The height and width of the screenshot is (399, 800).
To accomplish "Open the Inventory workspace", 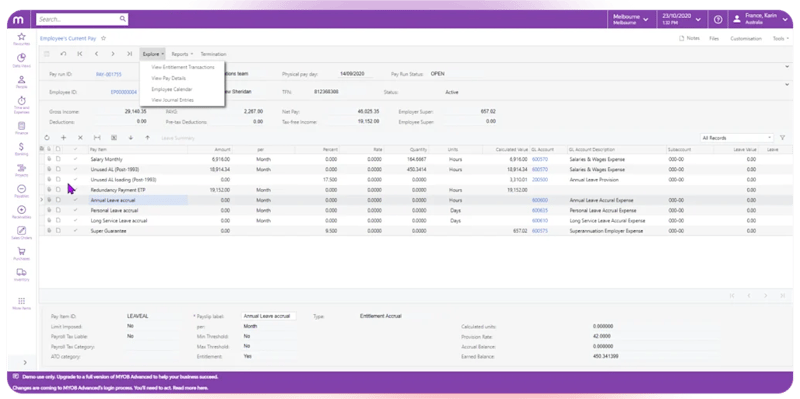I will 21,275.
